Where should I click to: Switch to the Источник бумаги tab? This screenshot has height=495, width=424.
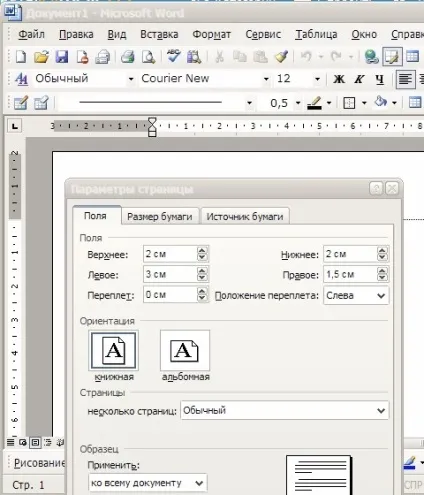click(x=245, y=217)
